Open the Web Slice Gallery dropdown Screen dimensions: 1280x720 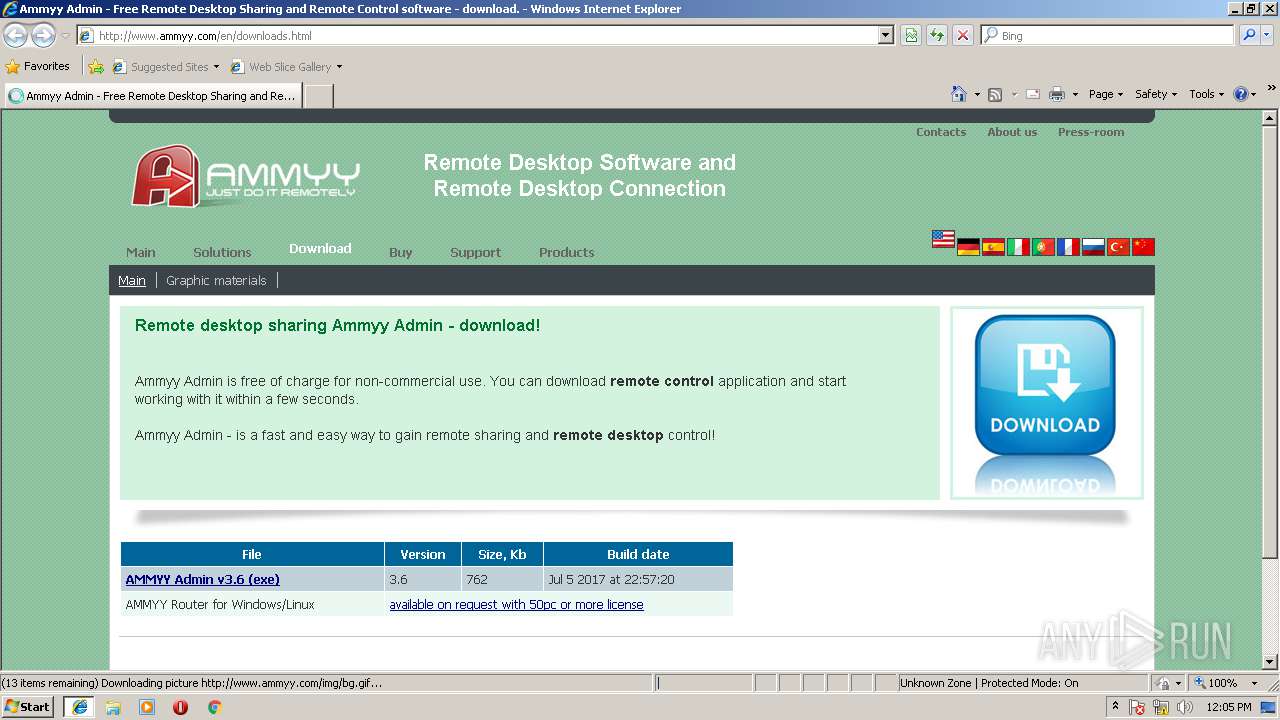339,67
